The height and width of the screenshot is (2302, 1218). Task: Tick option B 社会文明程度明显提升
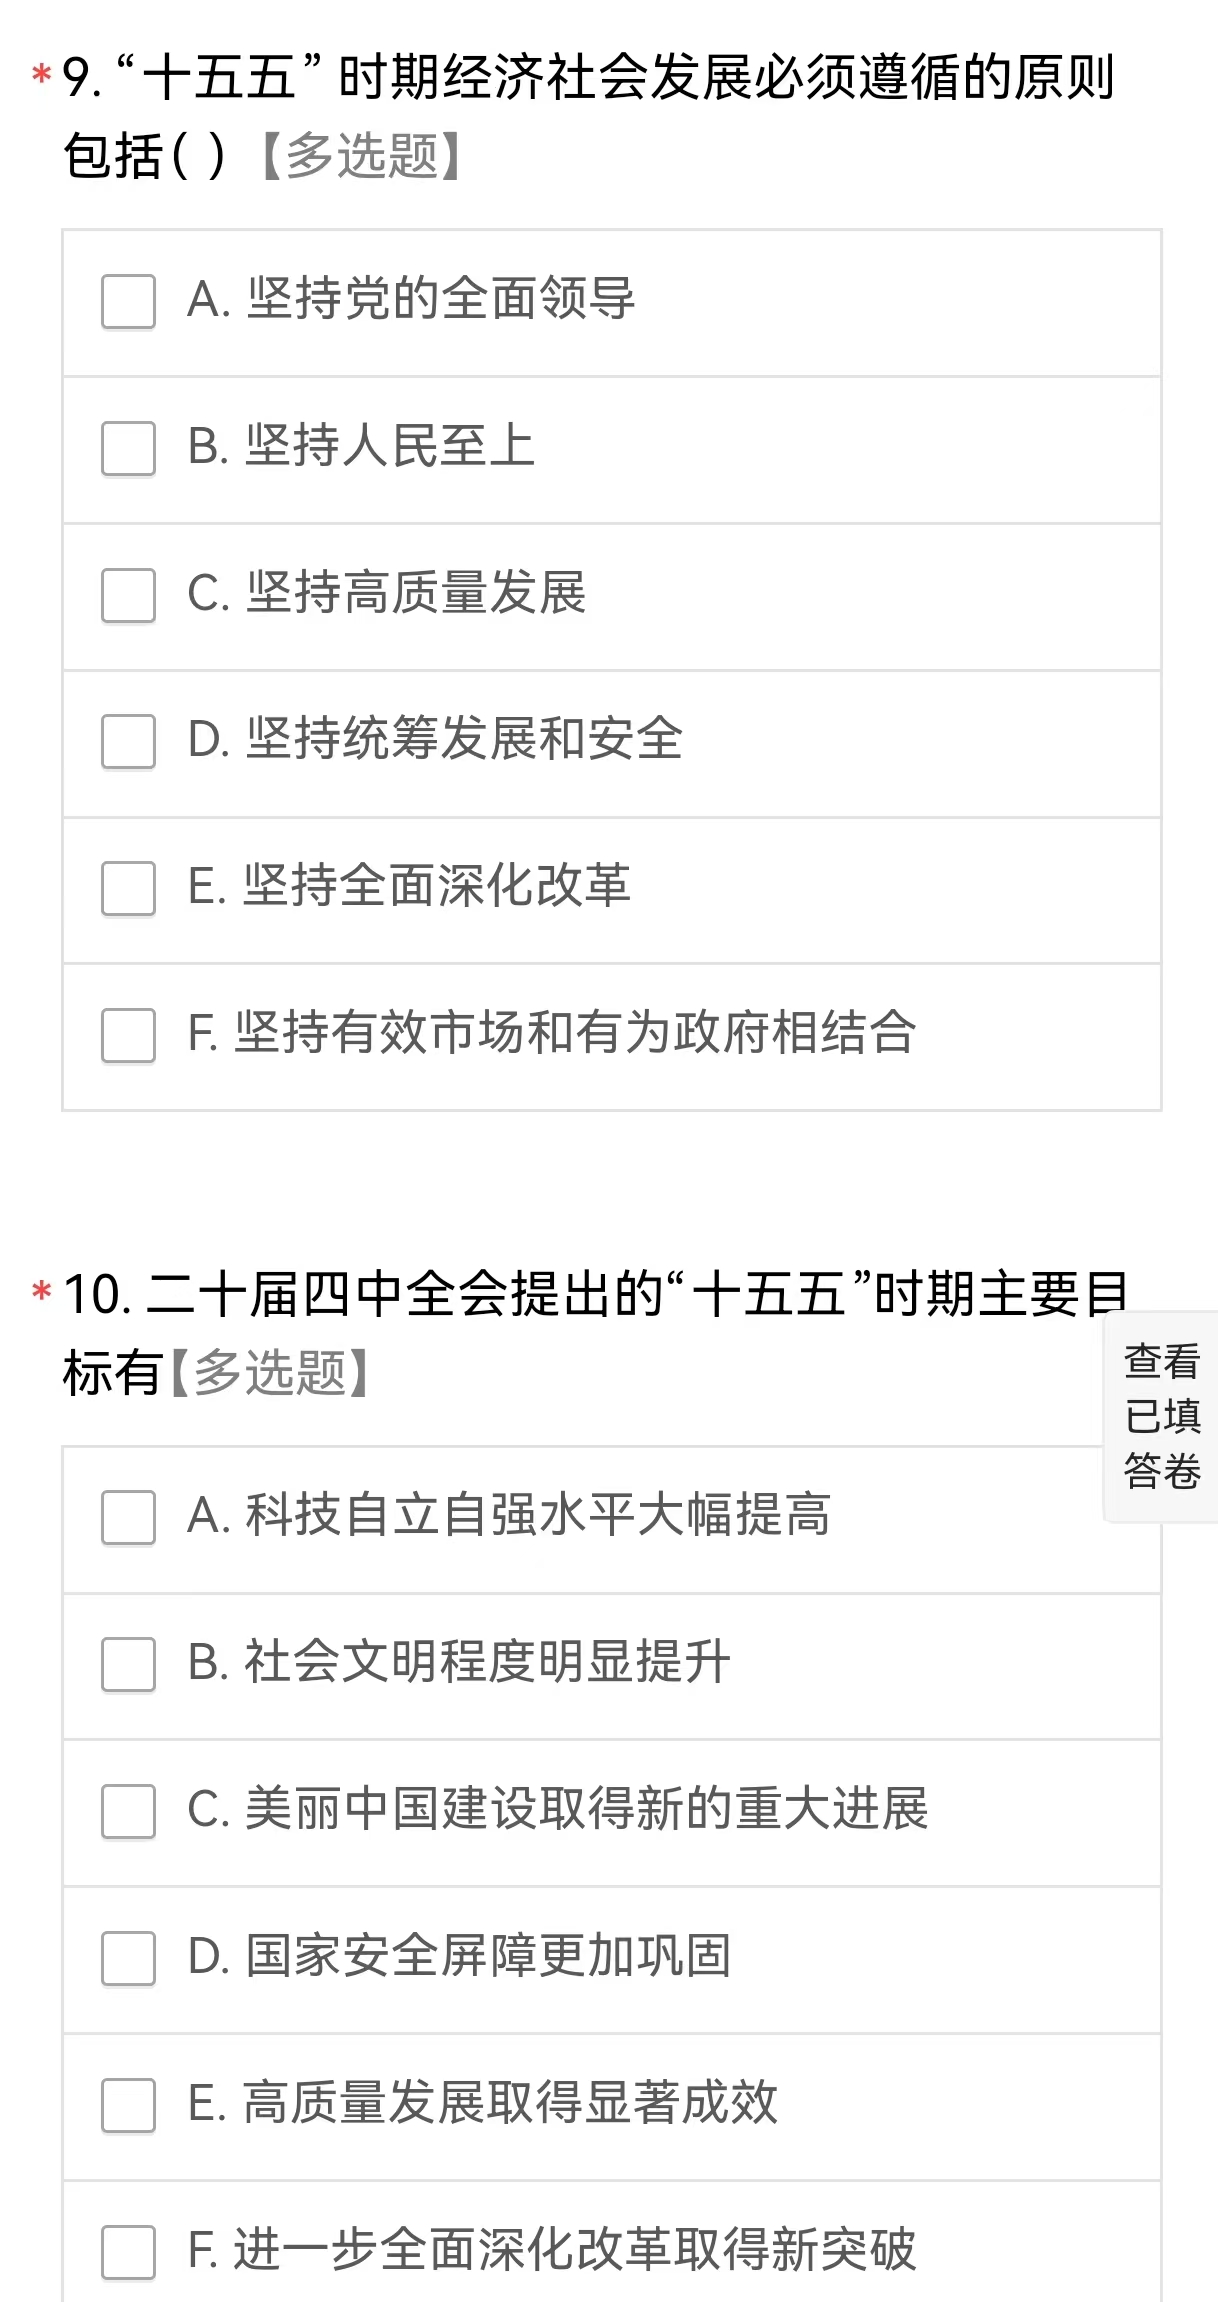click(x=128, y=1664)
